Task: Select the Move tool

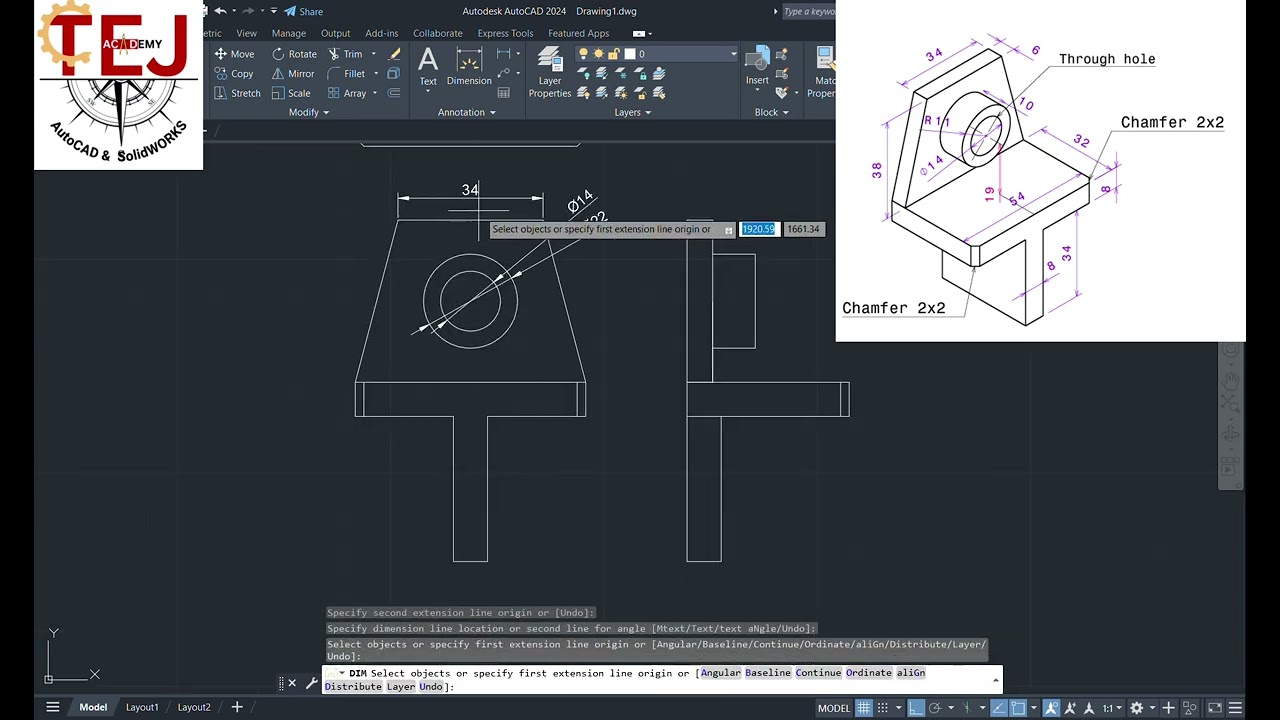Action: pos(234,54)
